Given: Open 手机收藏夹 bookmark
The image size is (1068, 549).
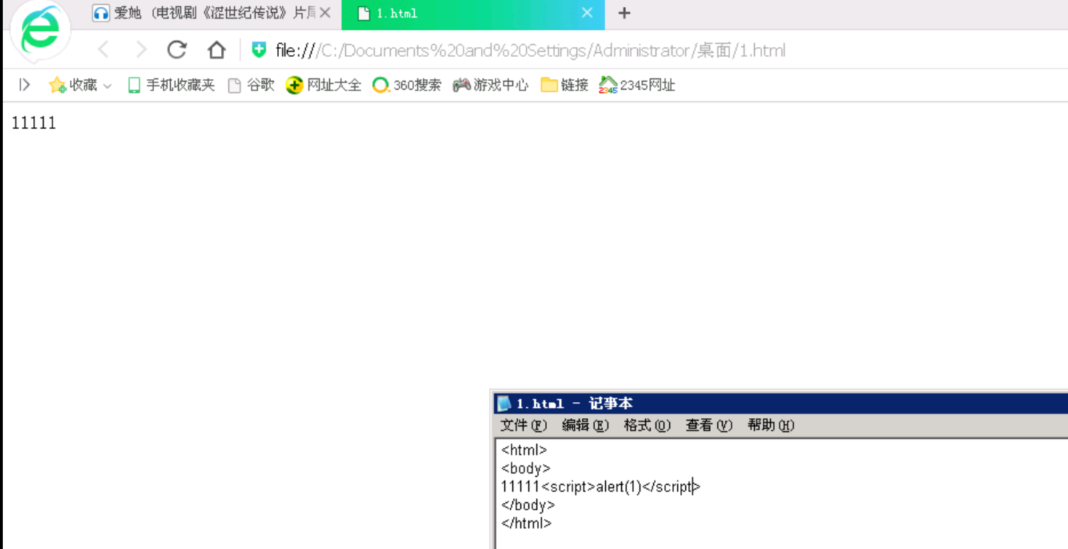Looking at the screenshot, I should pyautogui.click(x=172, y=85).
